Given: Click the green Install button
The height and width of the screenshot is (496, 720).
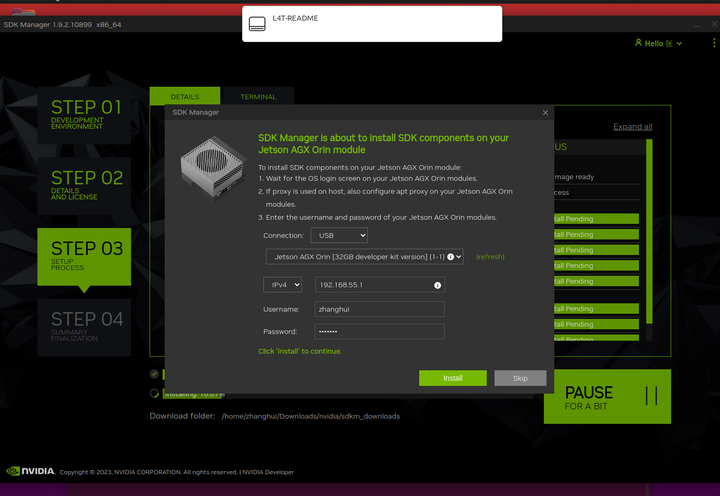Looking at the screenshot, I should 452,378.
